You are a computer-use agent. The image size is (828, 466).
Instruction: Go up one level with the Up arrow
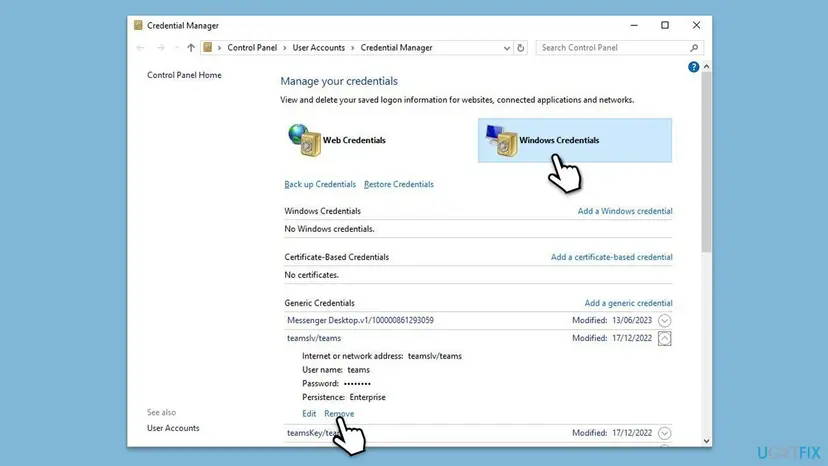pos(191,48)
